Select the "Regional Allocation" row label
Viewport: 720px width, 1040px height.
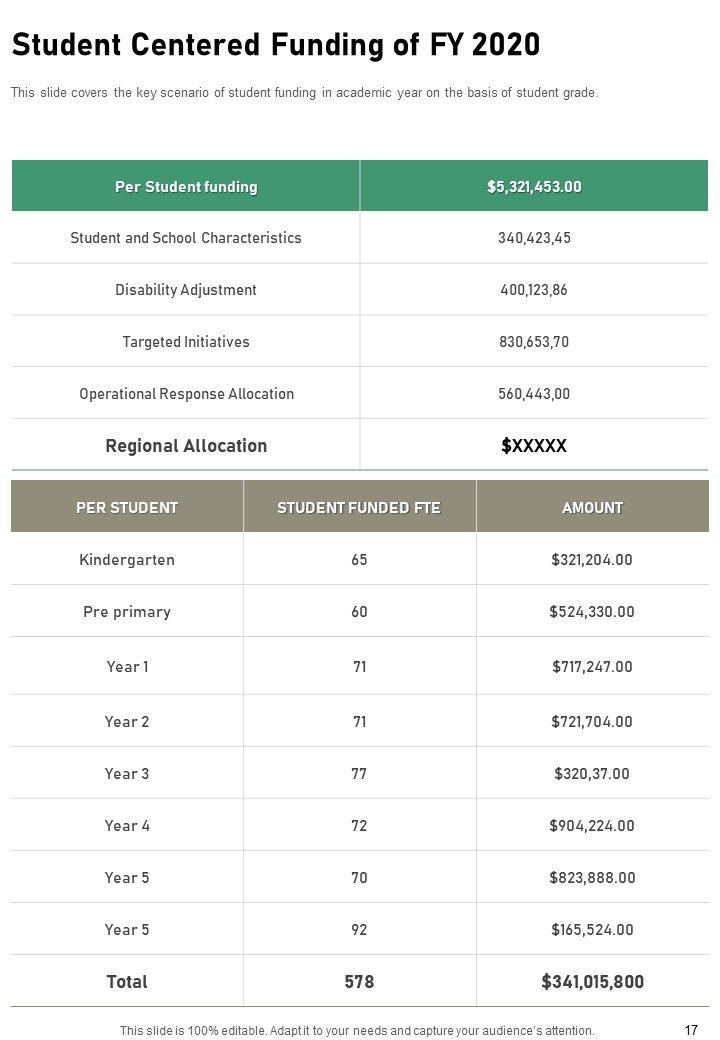pos(186,446)
